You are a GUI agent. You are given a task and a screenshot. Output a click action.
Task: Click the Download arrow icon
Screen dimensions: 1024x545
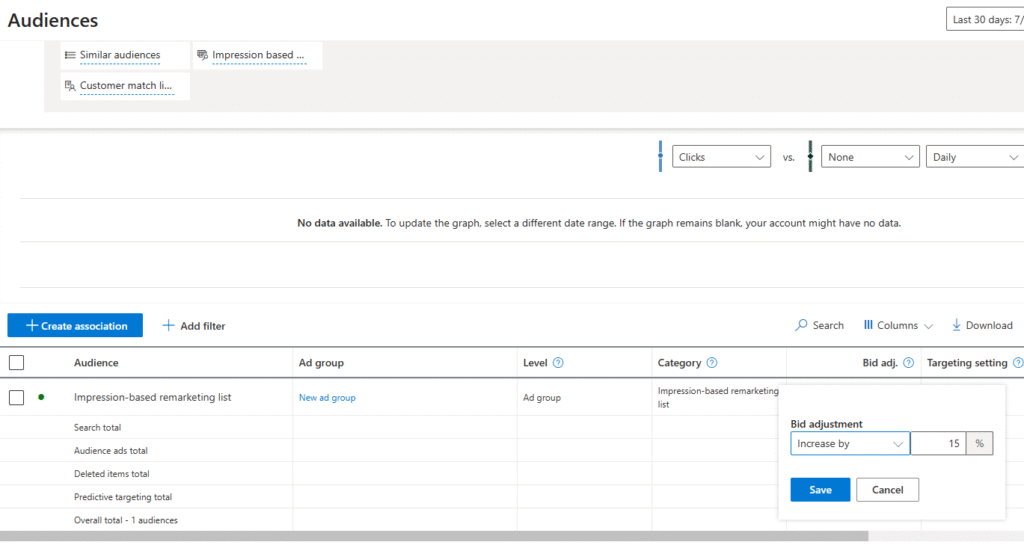pyautogui.click(x=956, y=325)
